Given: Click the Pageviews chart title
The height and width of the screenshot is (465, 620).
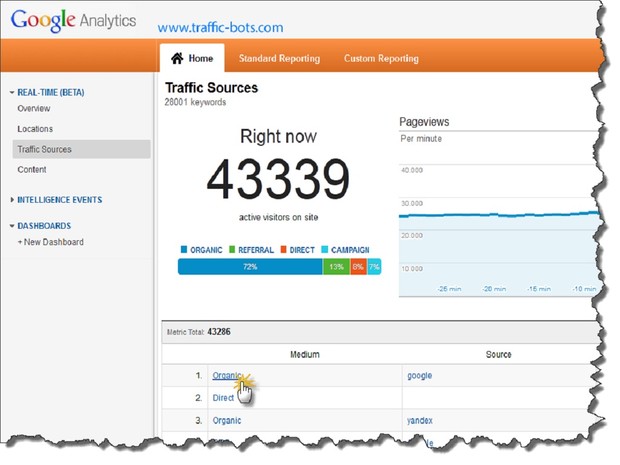Looking at the screenshot, I should [424, 122].
